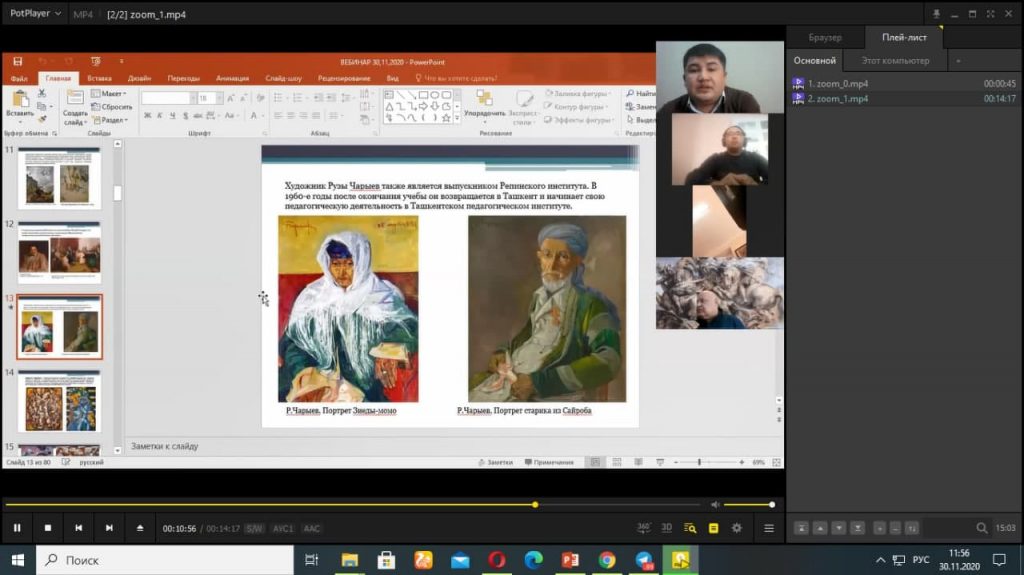Mute audio using the speaker icon
The height and width of the screenshot is (575, 1024).
714,505
